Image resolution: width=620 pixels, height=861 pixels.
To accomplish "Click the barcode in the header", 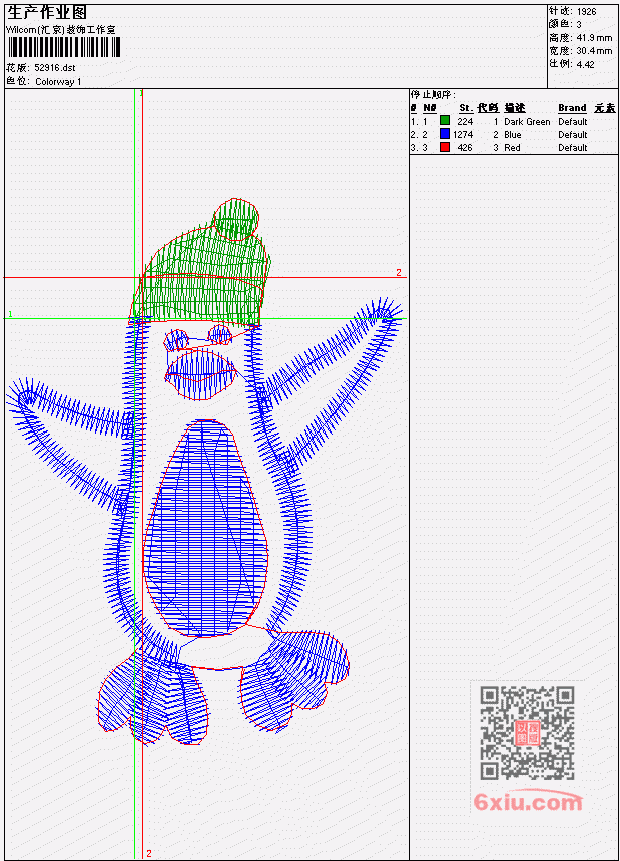I will 64,48.
